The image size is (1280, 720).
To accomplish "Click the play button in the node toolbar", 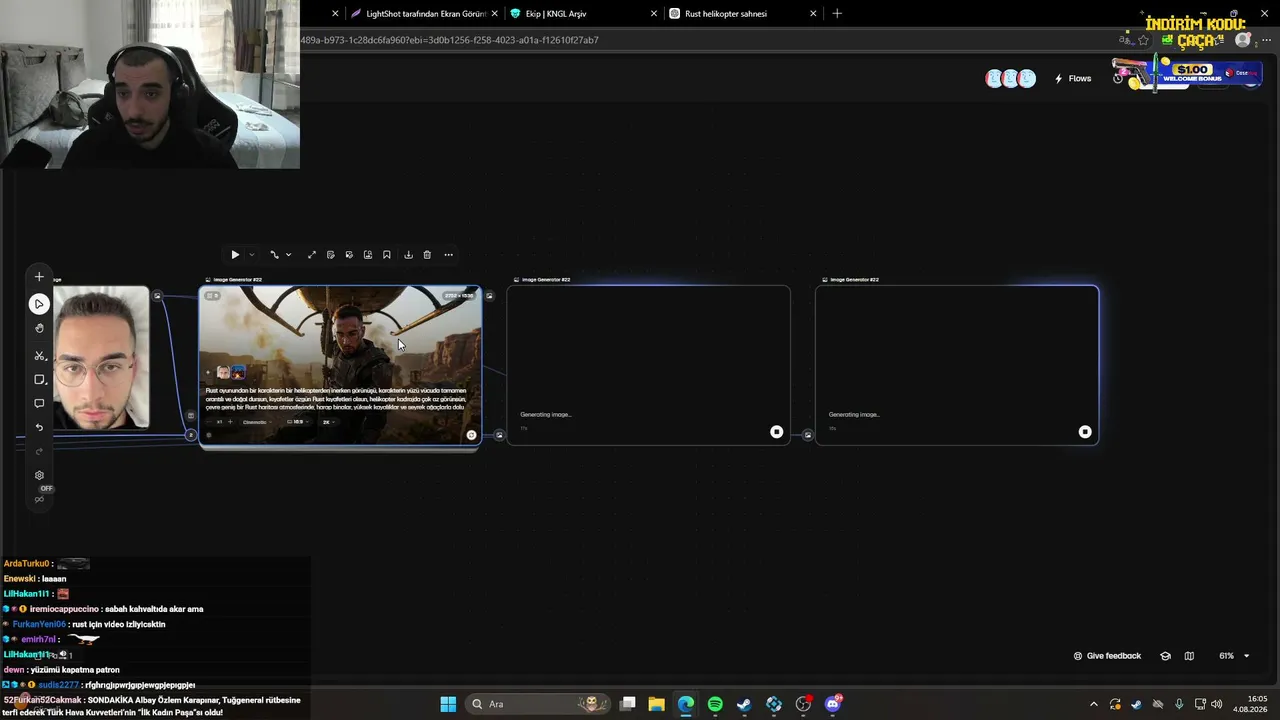I will coord(235,255).
